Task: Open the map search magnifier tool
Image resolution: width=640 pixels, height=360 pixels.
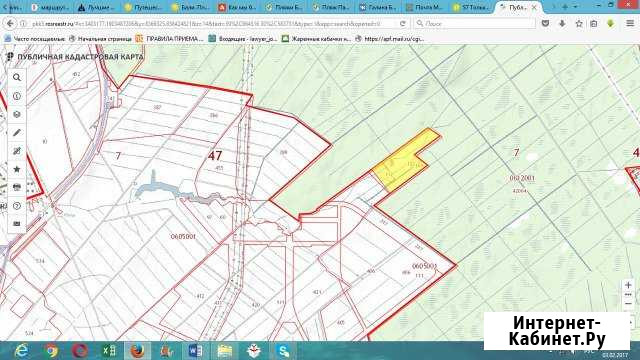Action: (x=17, y=78)
